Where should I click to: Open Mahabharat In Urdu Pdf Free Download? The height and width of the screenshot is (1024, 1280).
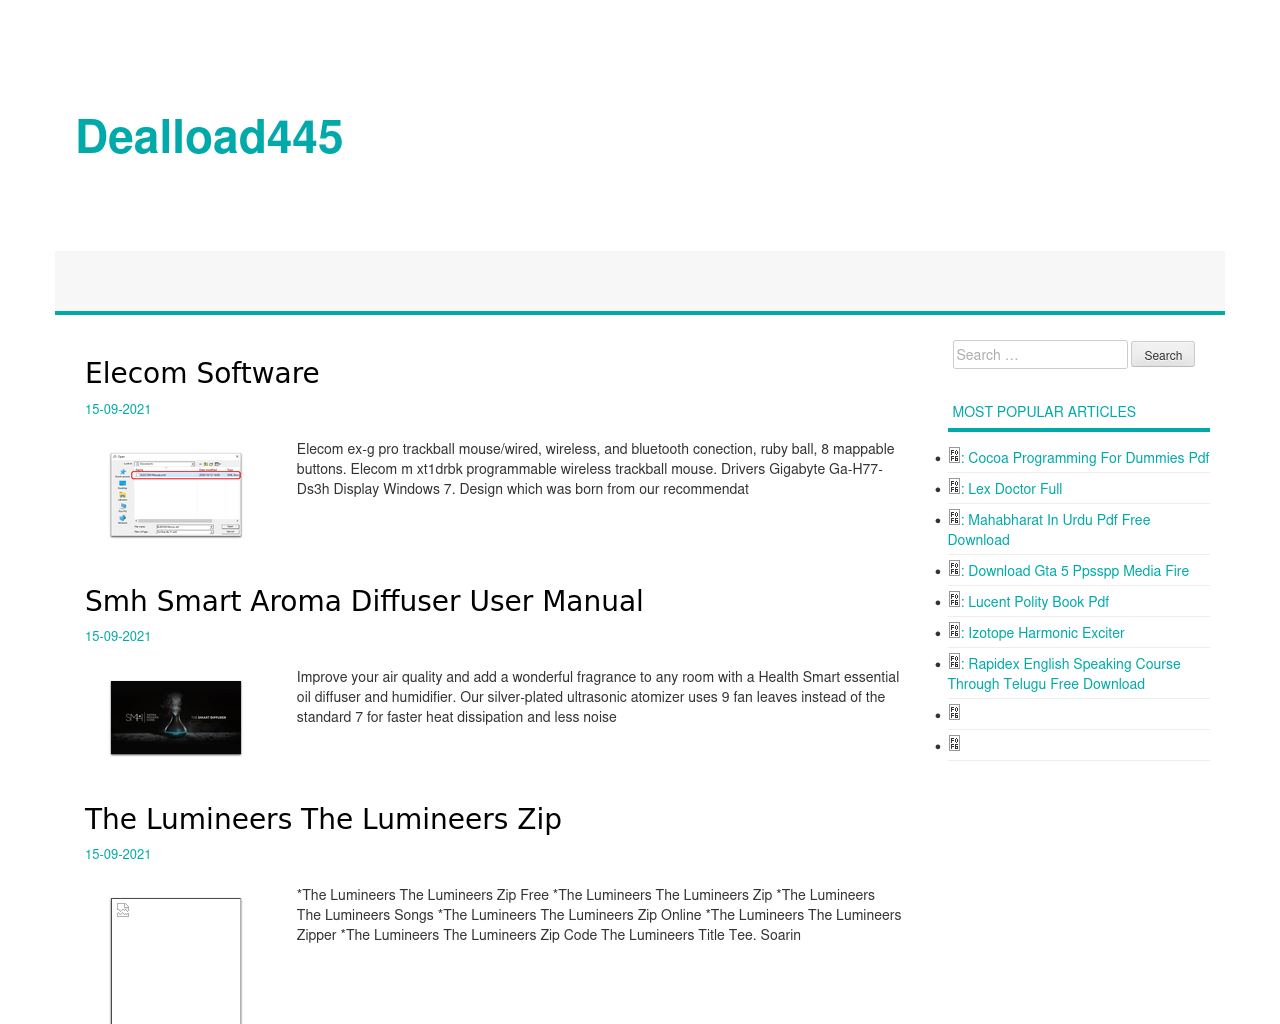click(1049, 530)
